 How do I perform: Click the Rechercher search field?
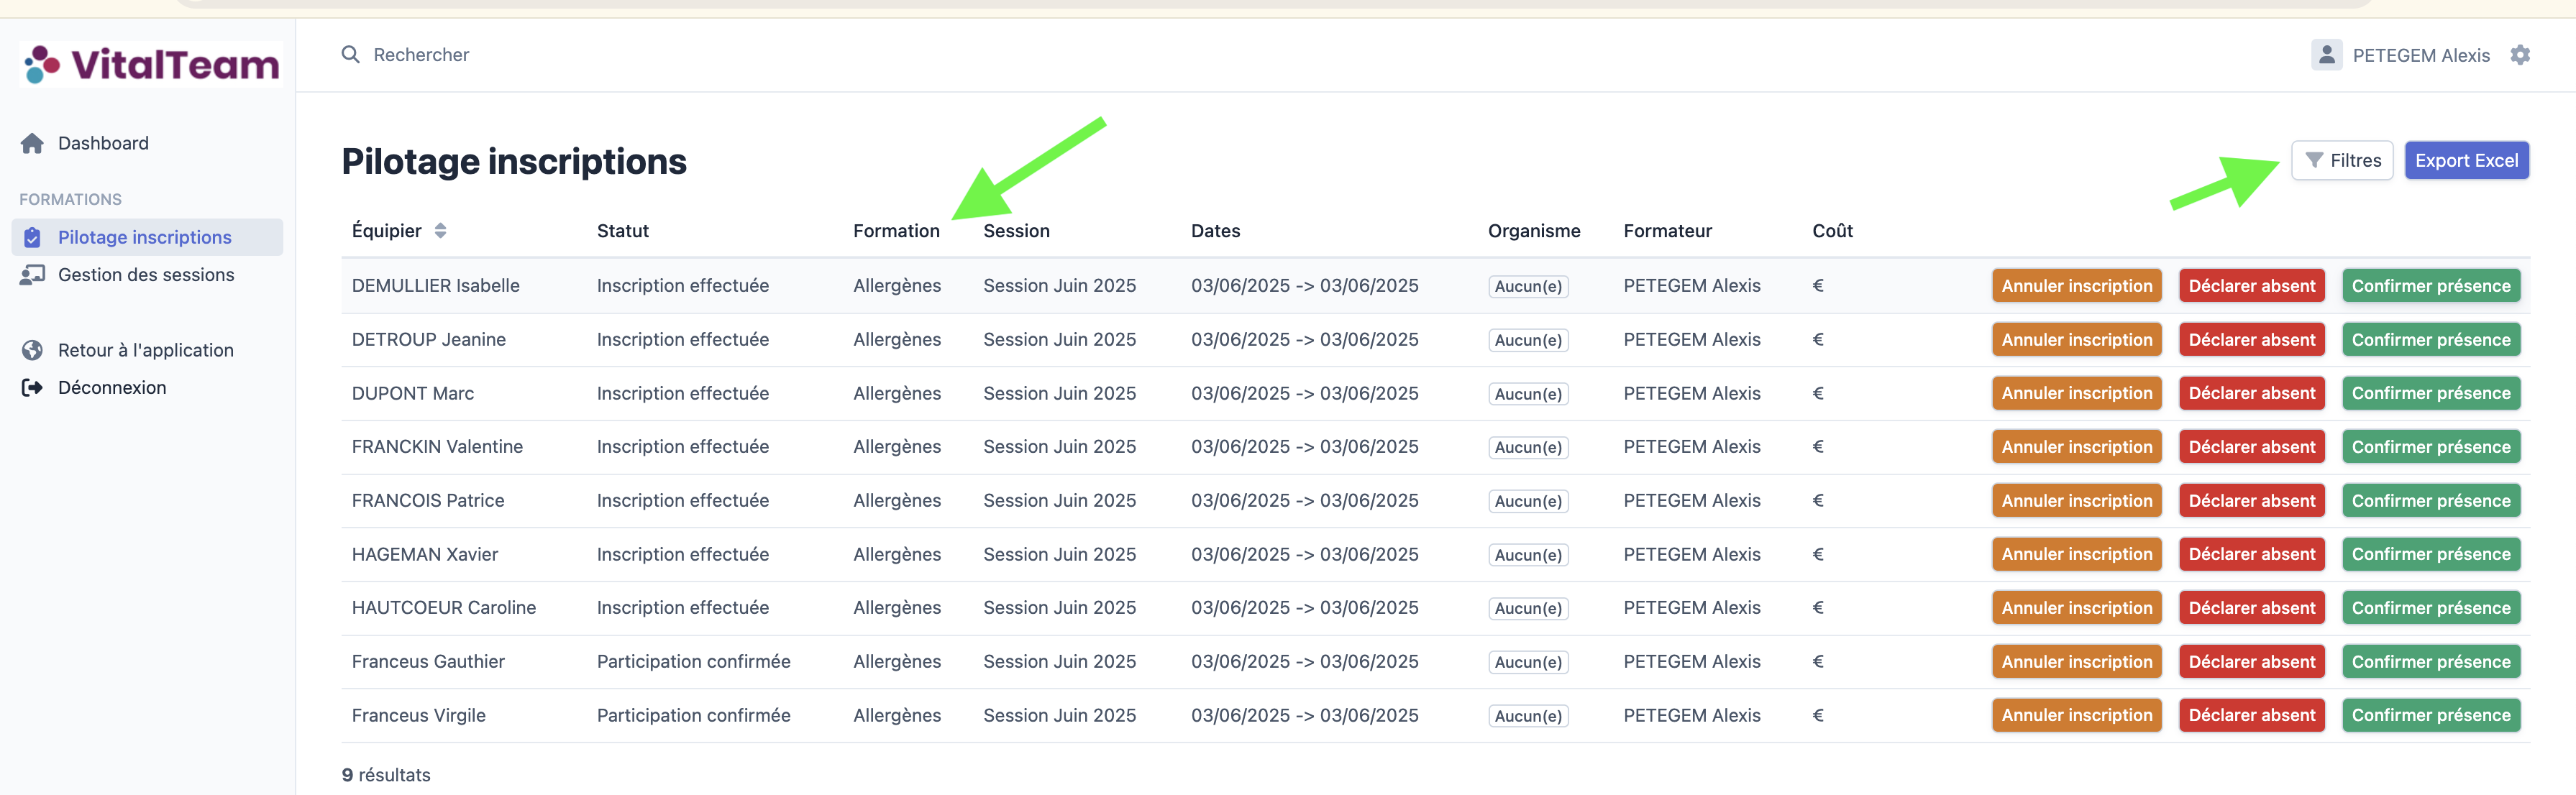pos(421,55)
